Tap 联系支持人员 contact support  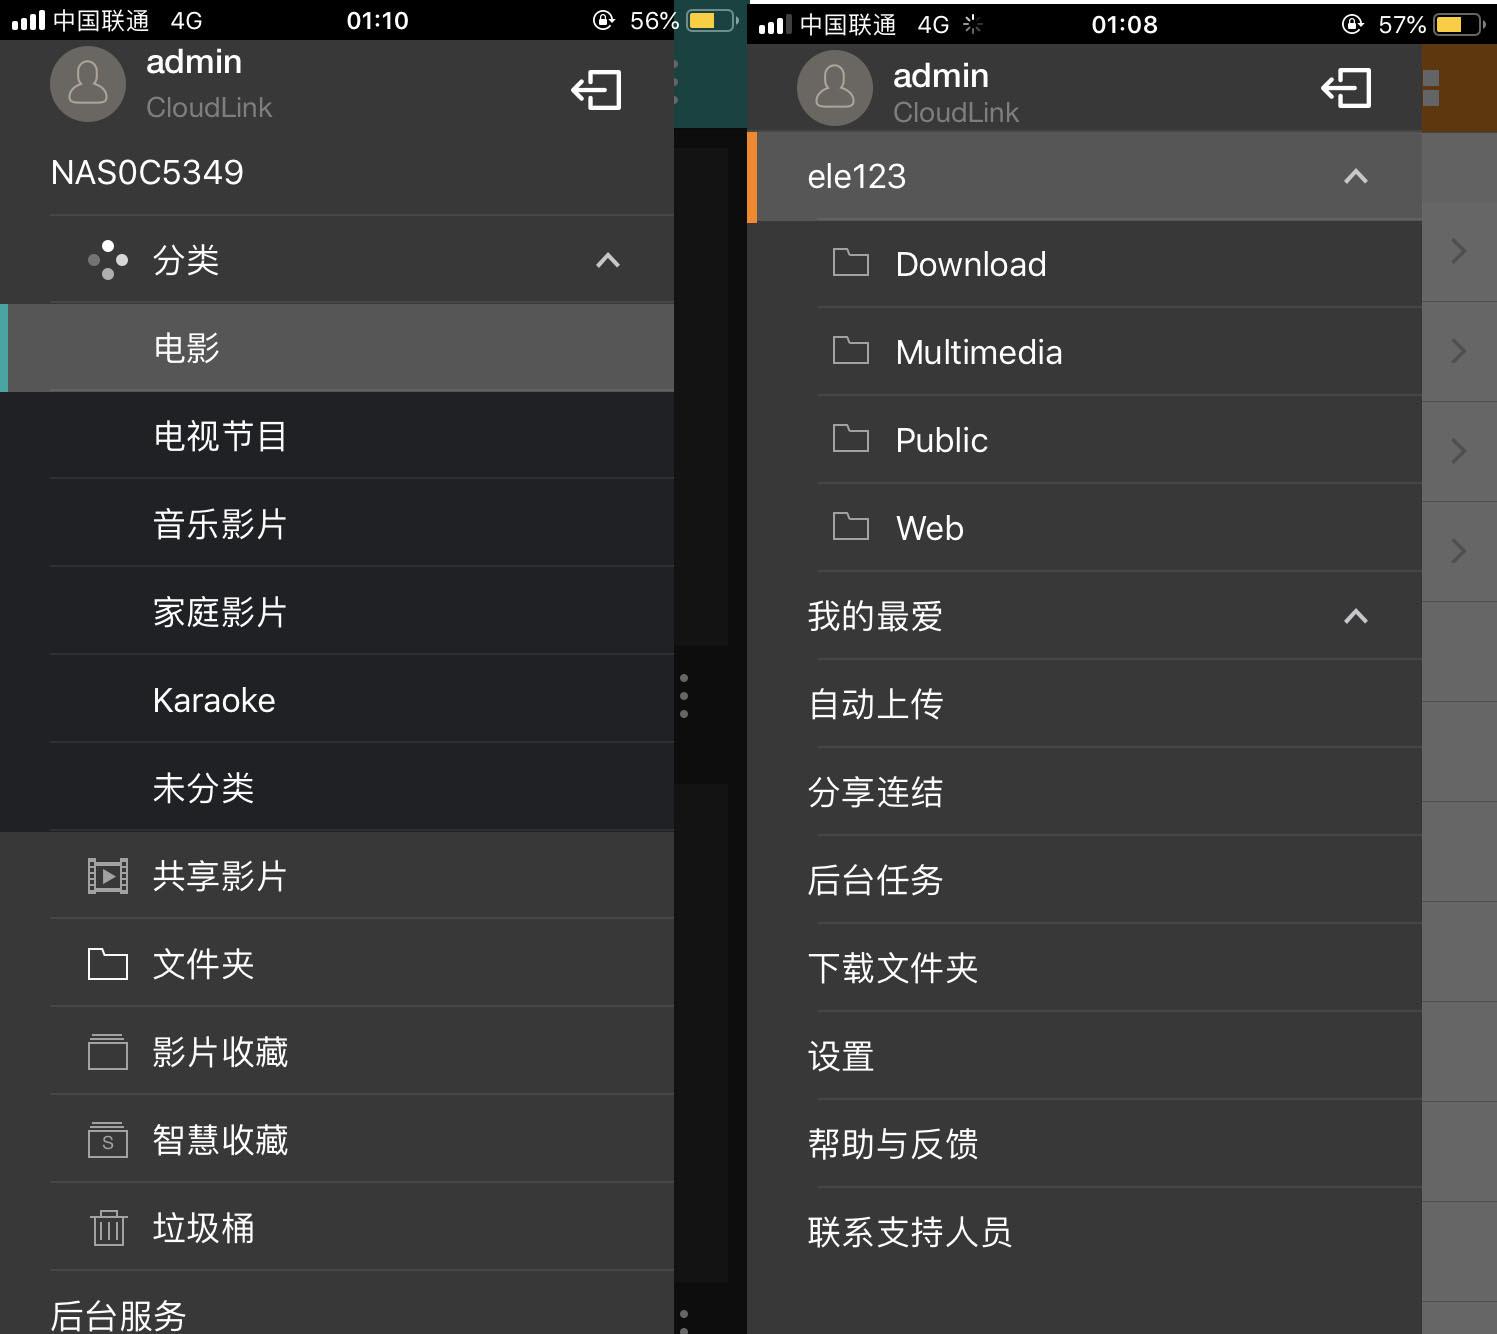[909, 1232]
